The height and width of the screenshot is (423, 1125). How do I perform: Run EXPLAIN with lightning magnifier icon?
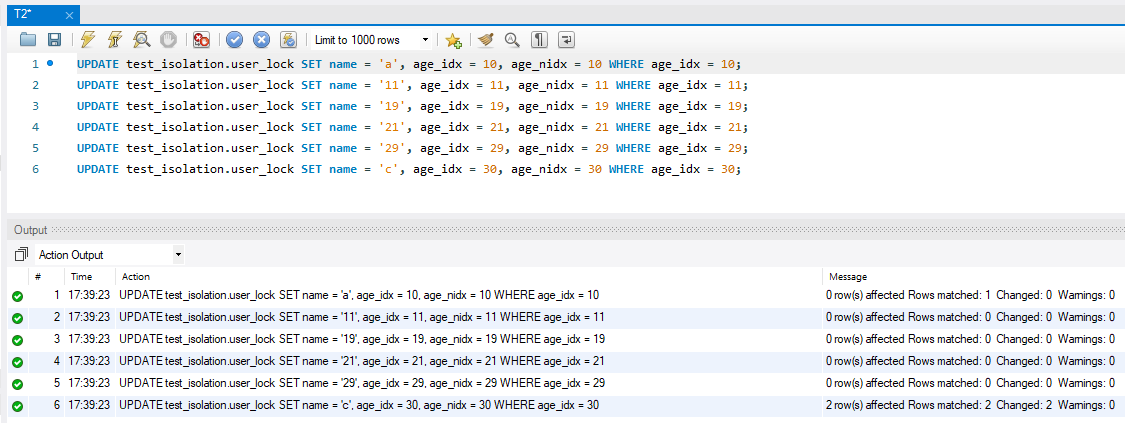click(141, 39)
